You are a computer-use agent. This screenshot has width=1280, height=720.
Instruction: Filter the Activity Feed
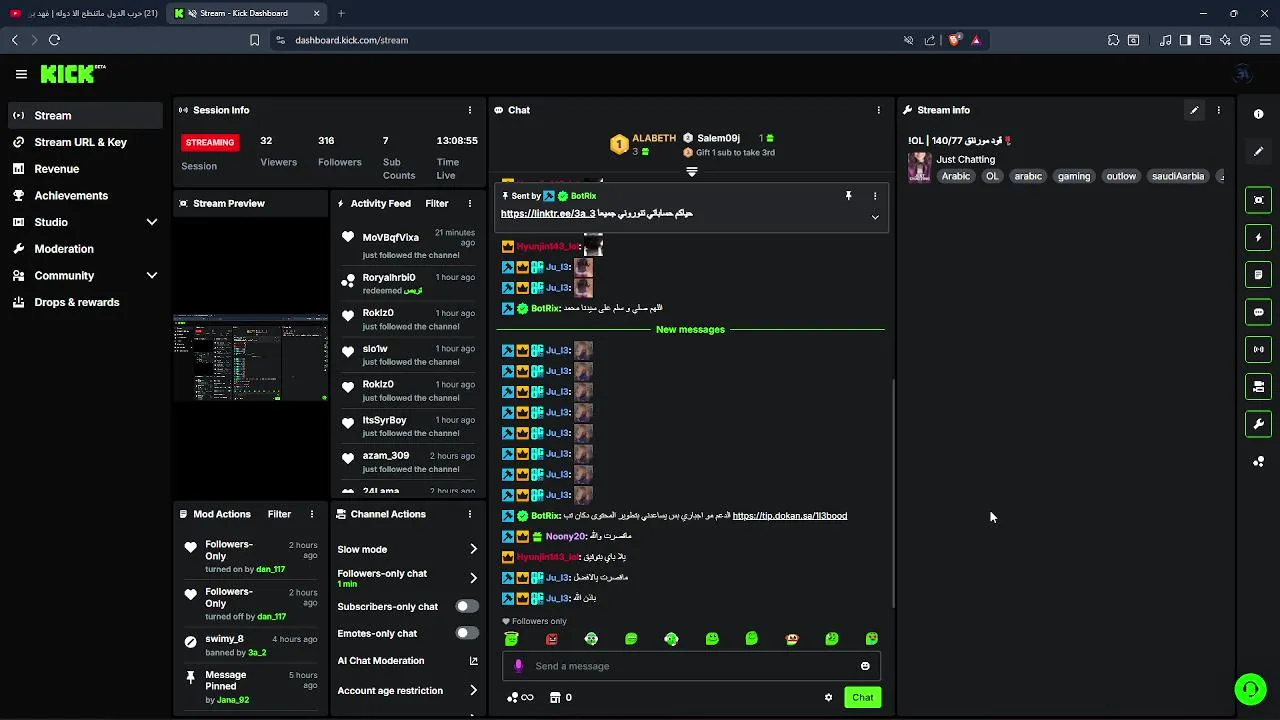click(437, 203)
